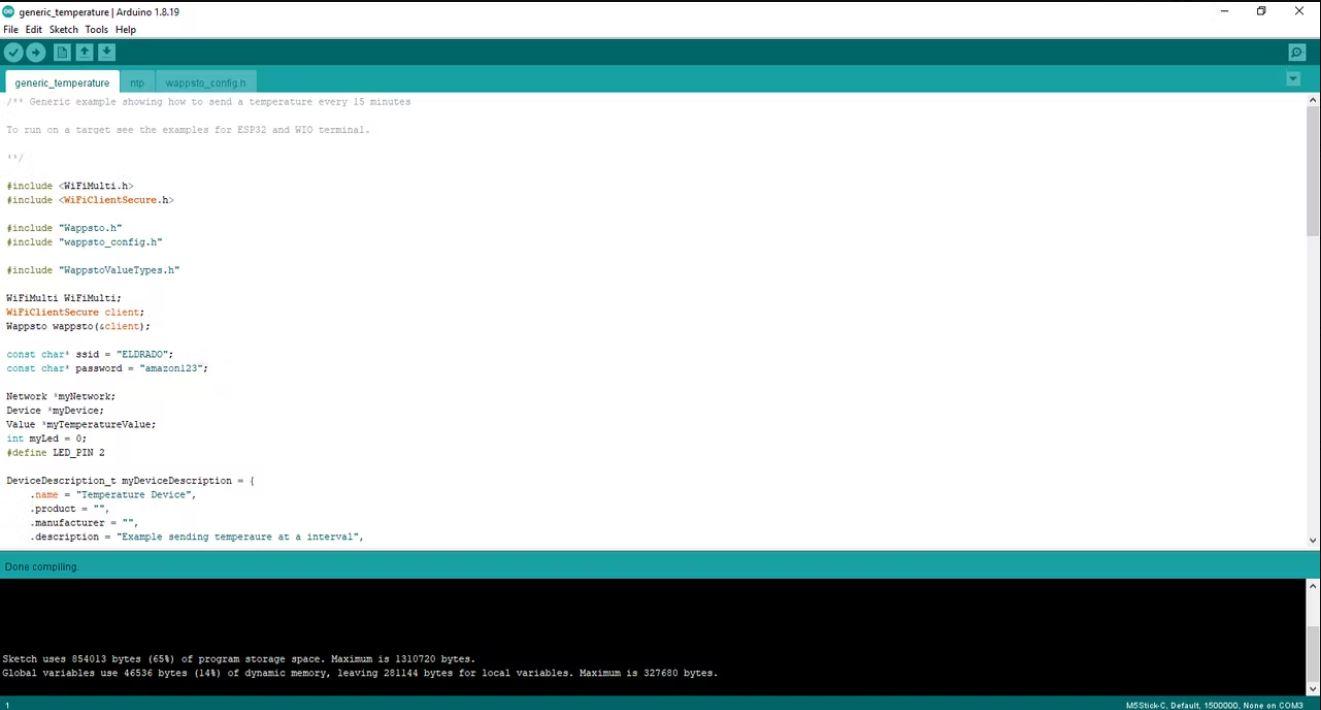Screen dimensions: 1321x710
Task: Click the password "amazon123" code line
Action: (107, 368)
